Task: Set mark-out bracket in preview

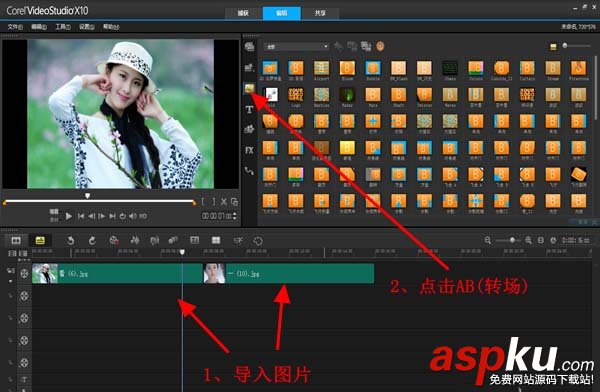Action: [214, 202]
